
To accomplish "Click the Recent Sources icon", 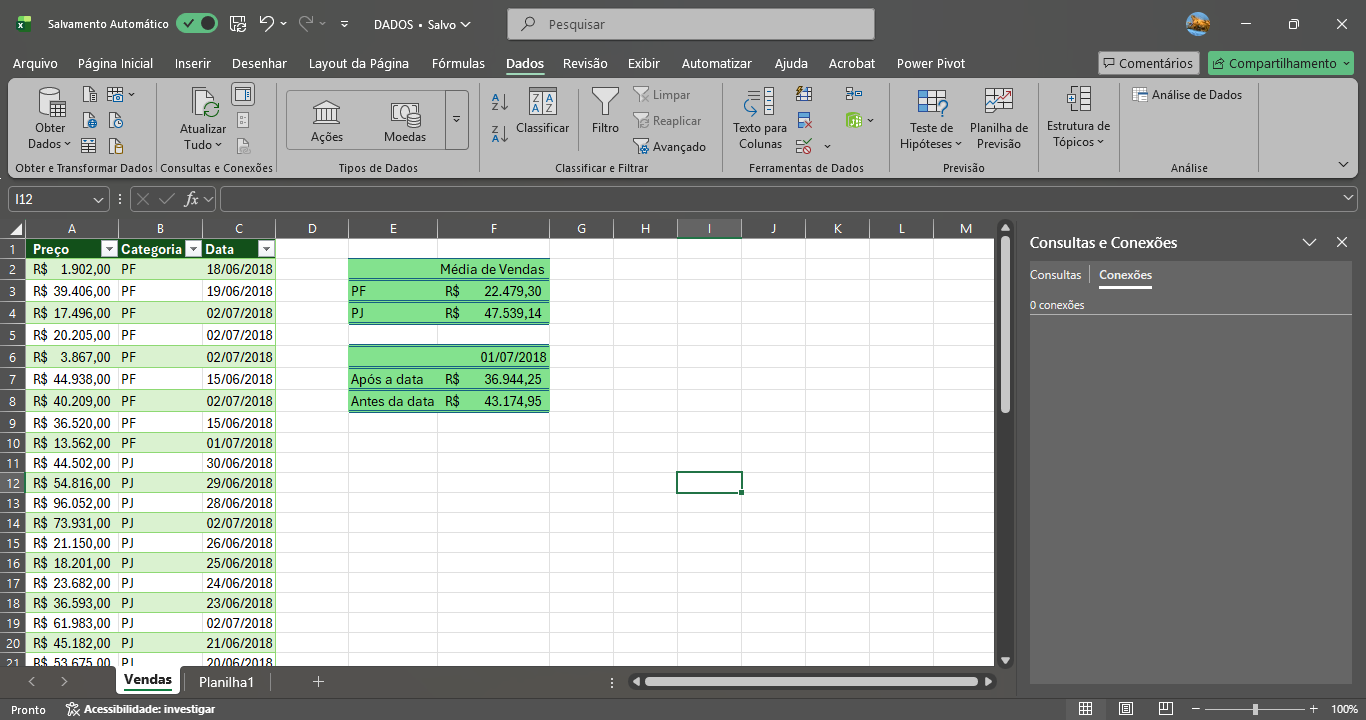I will pyautogui.click(x=116, y=121).
